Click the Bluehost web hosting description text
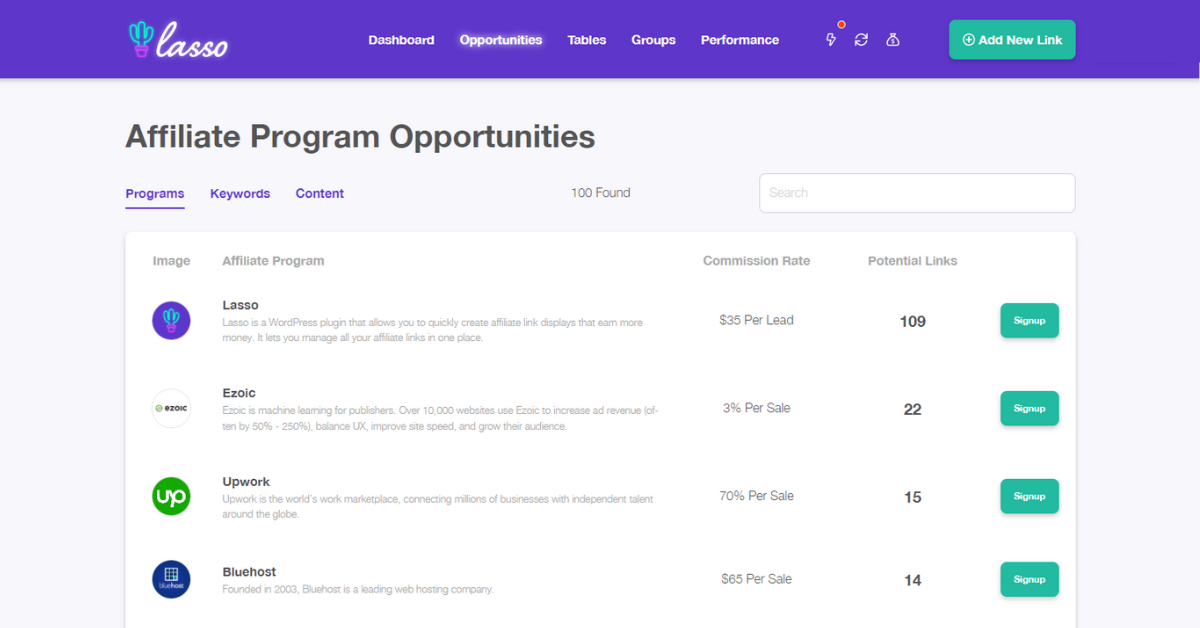The width and height of the screenshot is (1200, 628). 358,589
